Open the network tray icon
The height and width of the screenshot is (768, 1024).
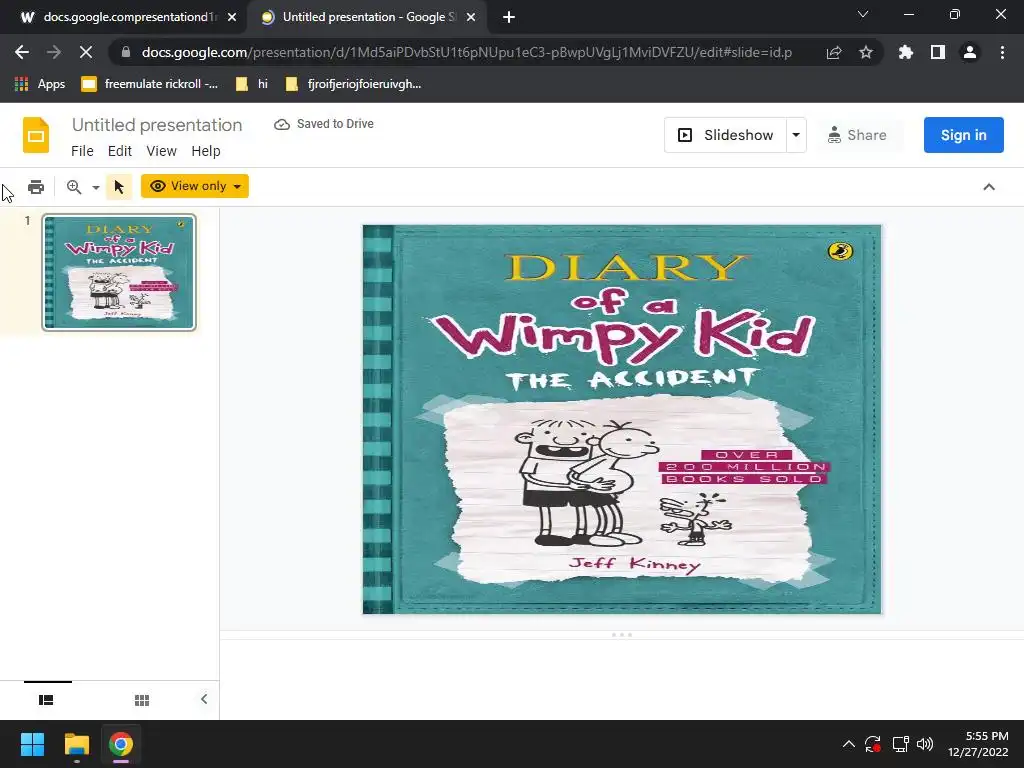pyautogui.click(x=901, y=744)
